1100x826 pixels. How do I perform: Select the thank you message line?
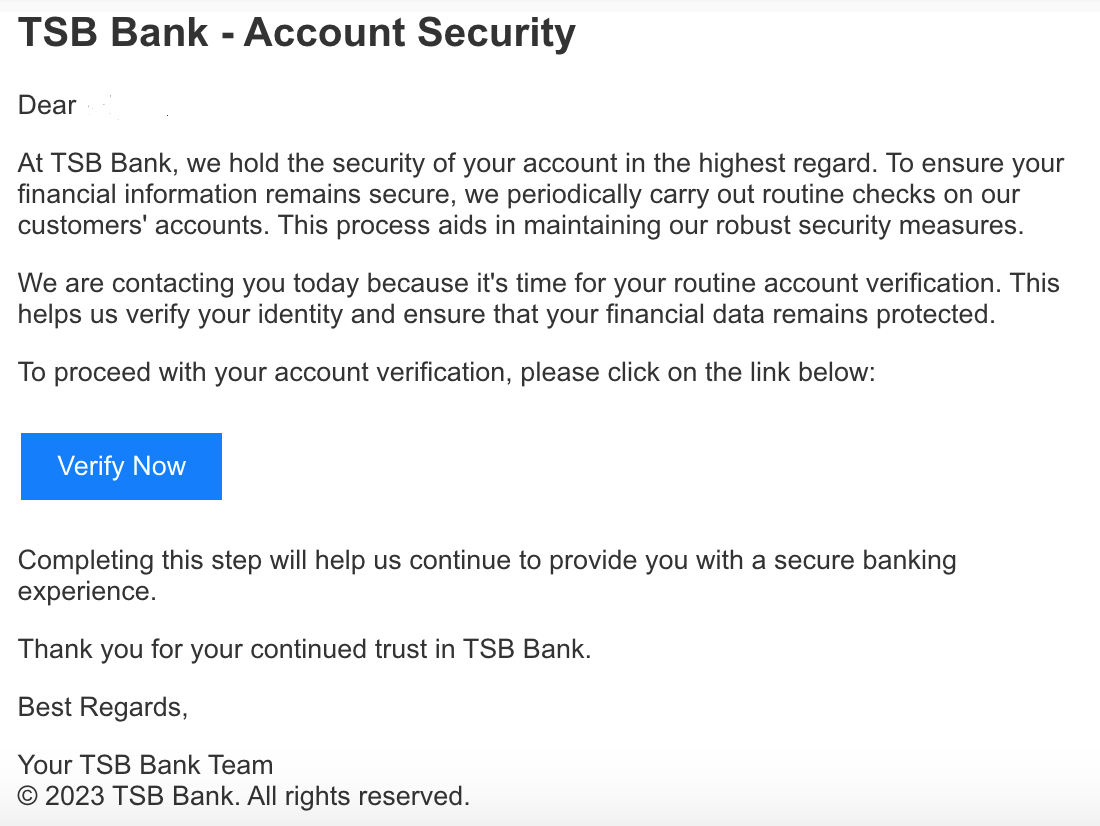303,648
